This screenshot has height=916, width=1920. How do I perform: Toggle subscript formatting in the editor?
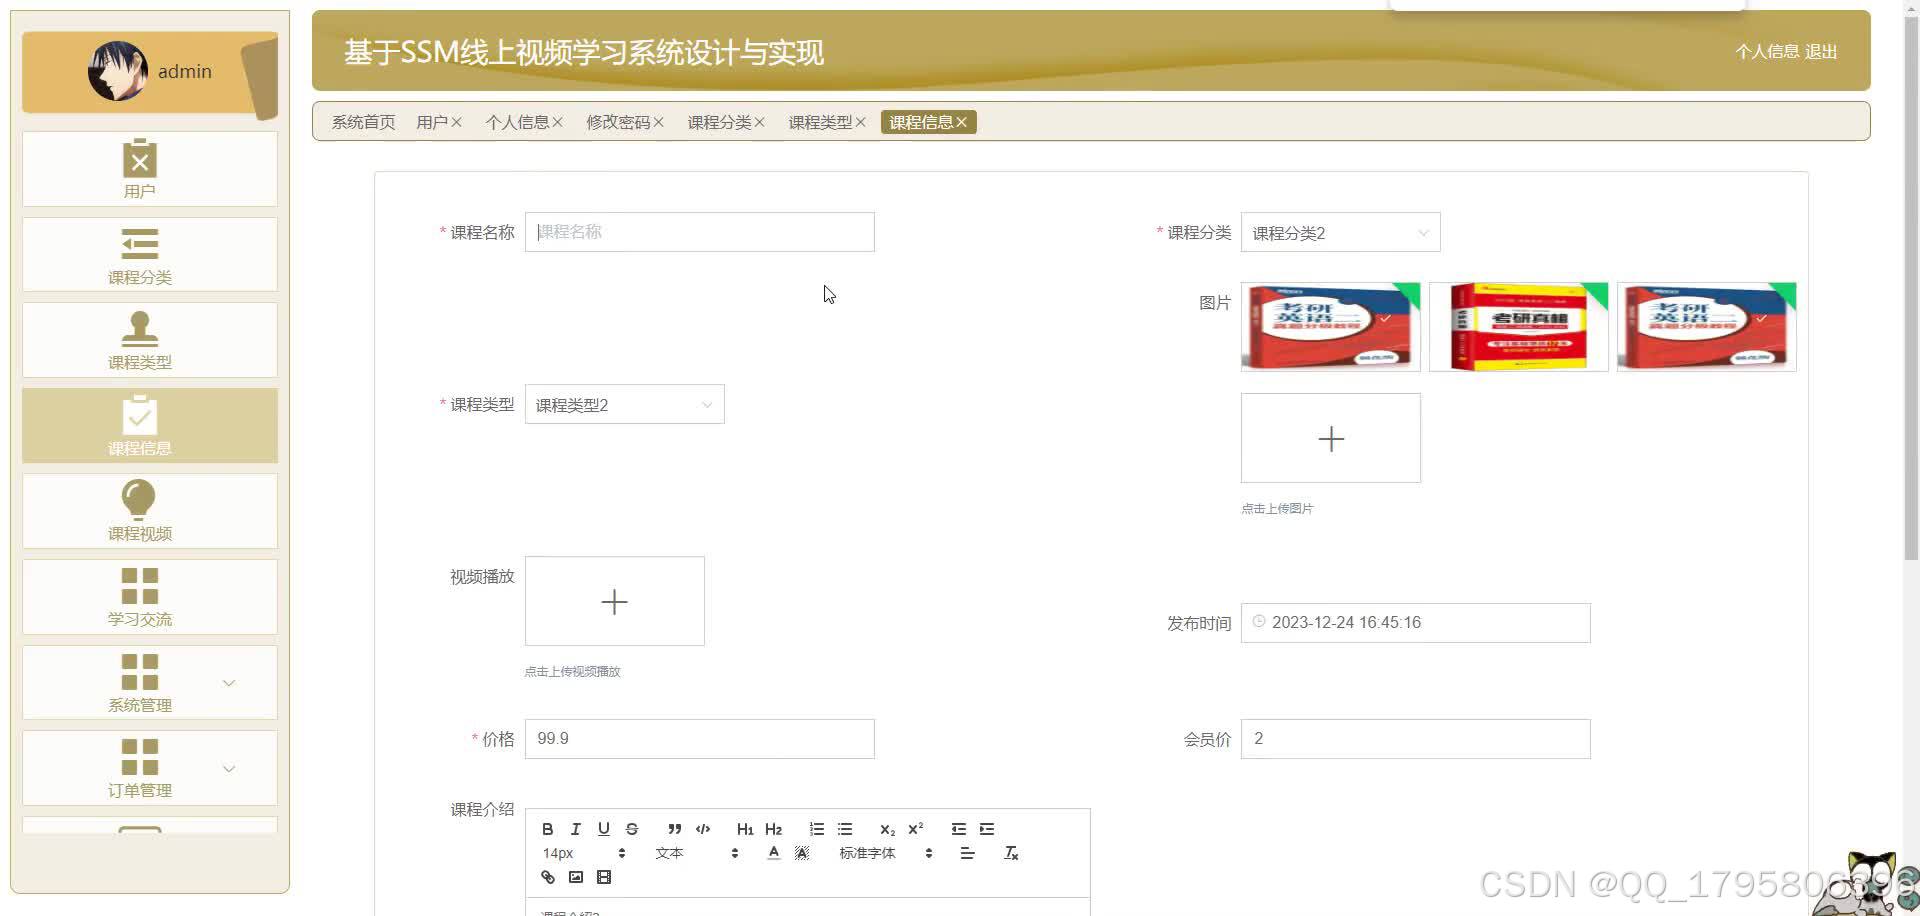(886, 828)
